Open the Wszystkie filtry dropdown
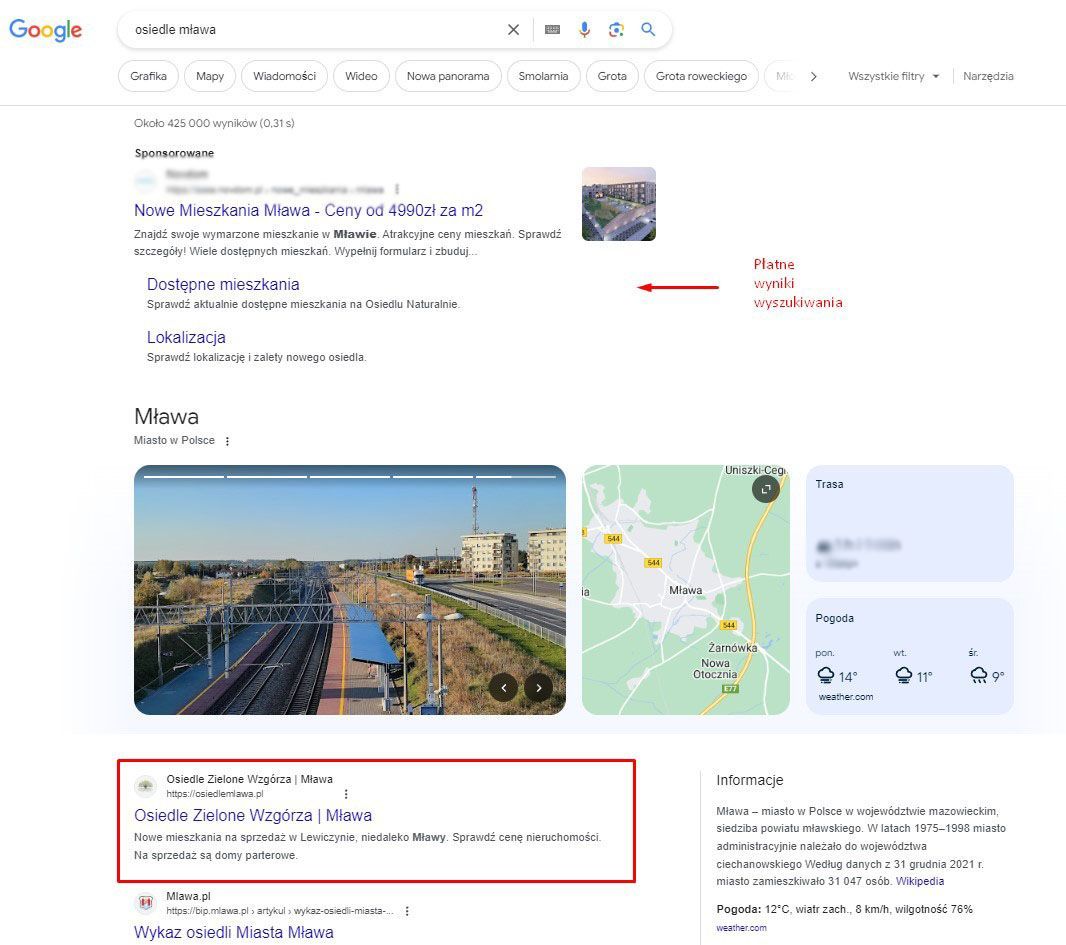1066x945 pixels. click(893, 76)
